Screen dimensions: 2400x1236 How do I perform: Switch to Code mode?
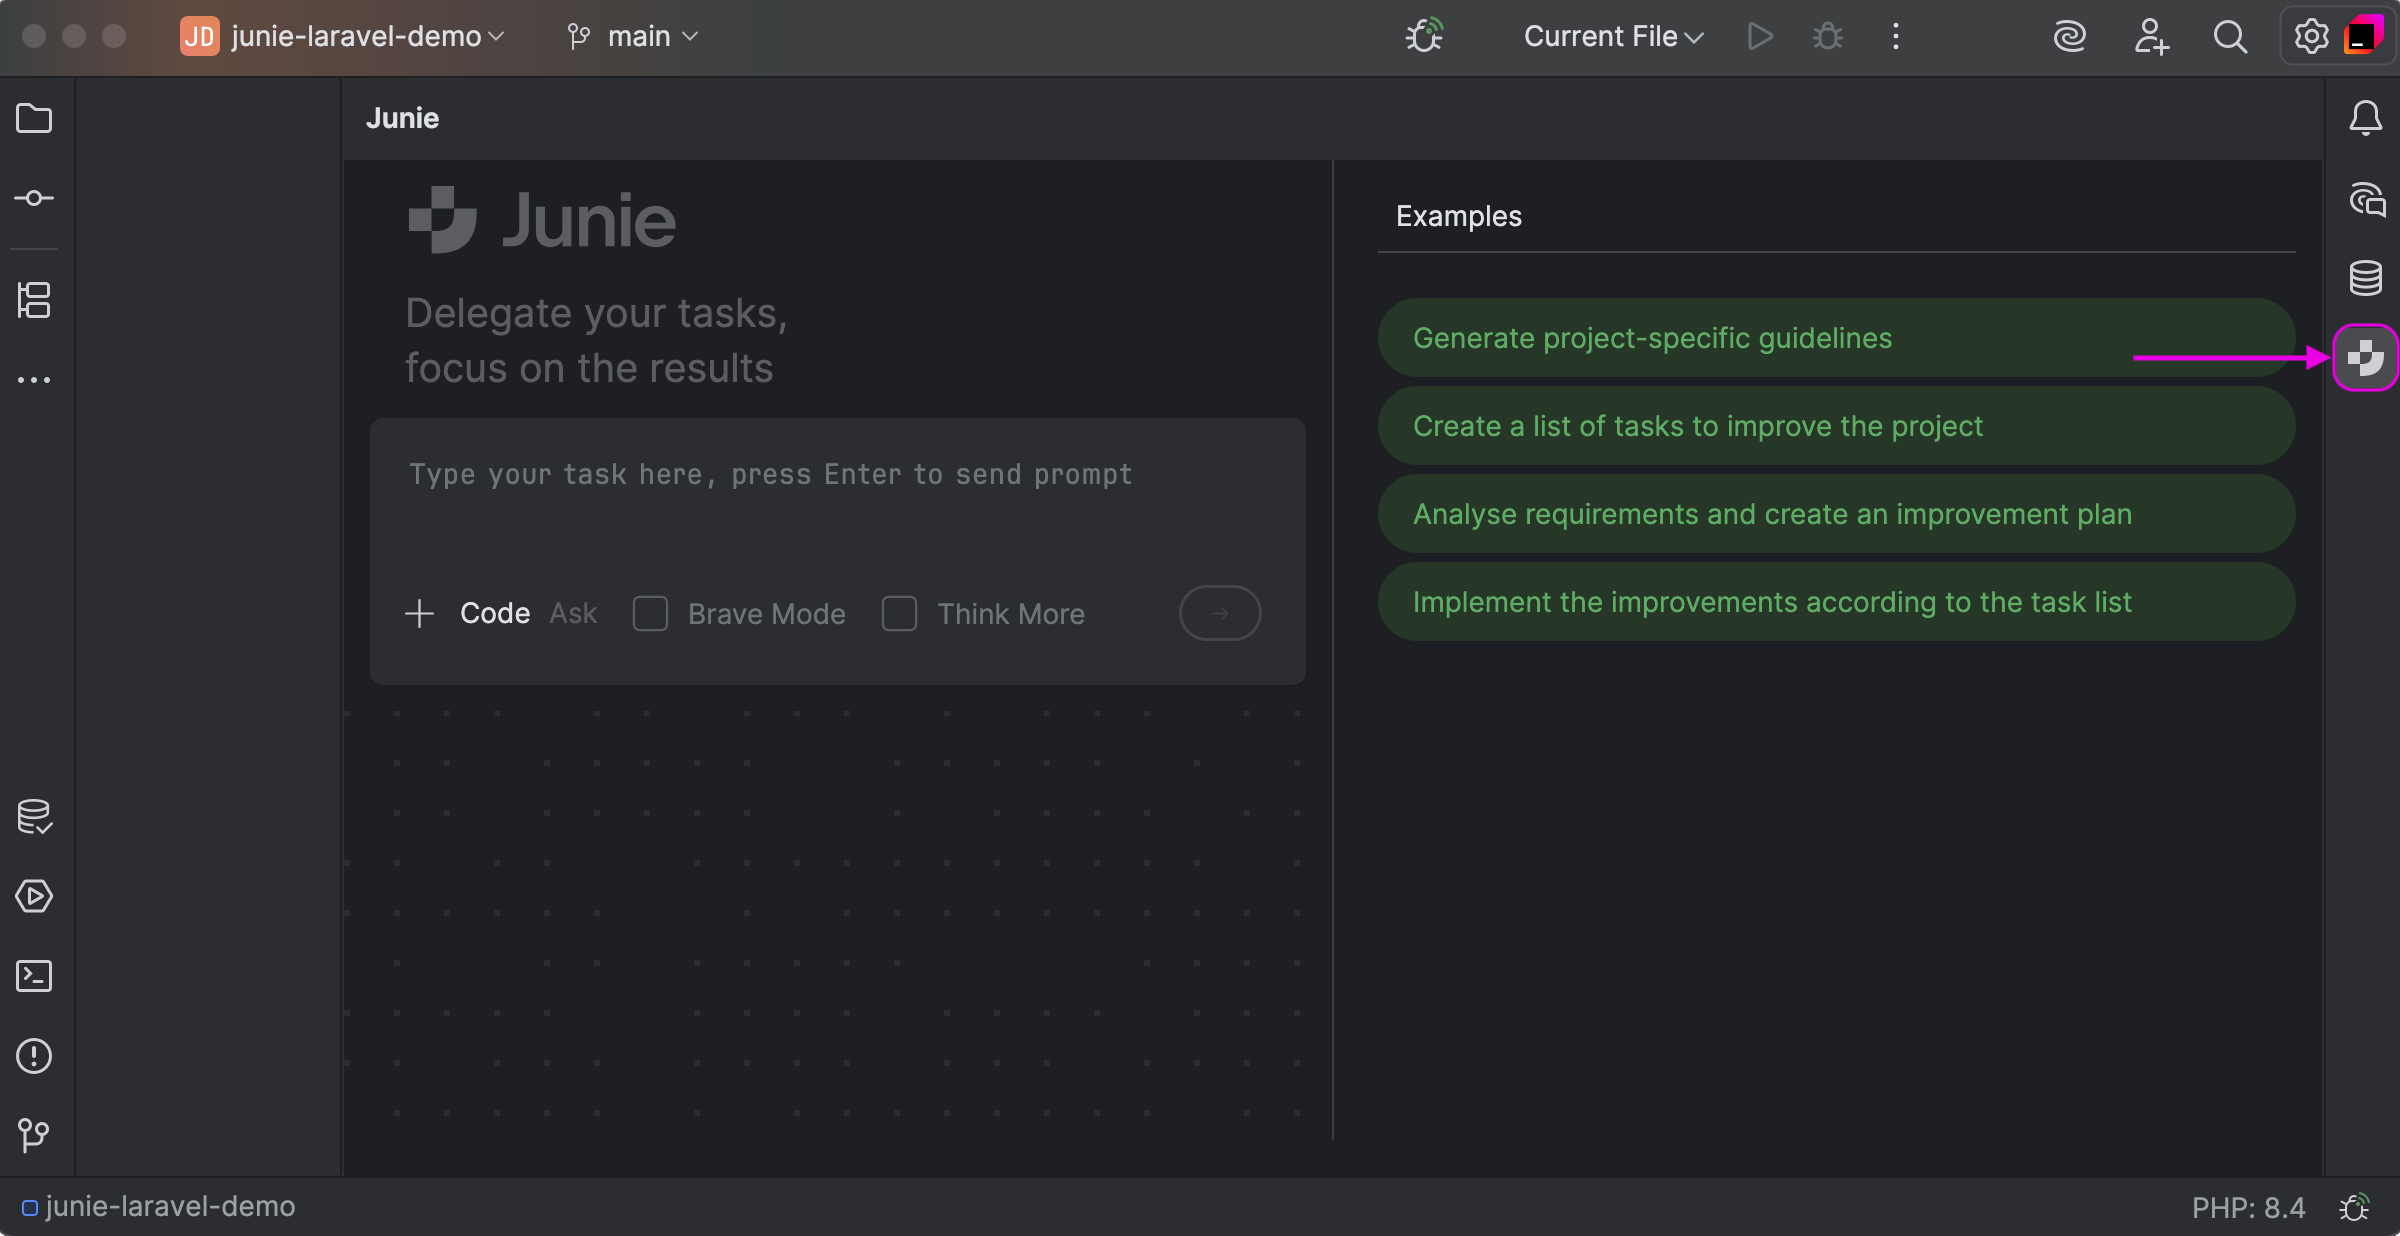495,613
